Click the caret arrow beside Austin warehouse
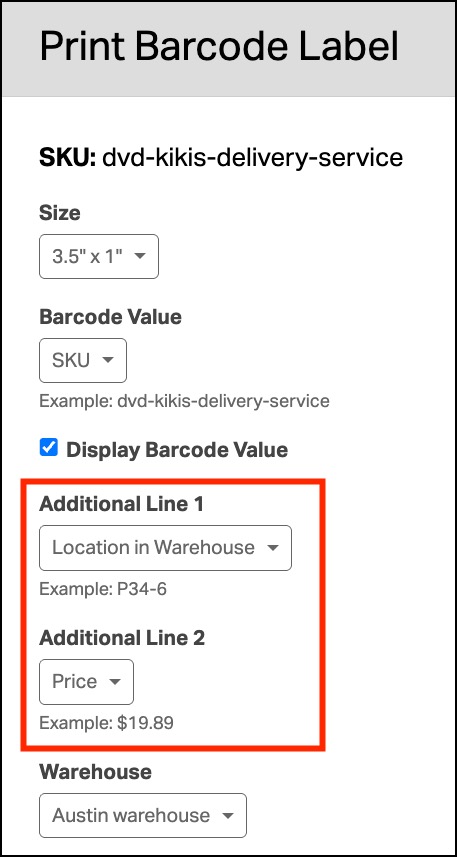 point(227,815)
